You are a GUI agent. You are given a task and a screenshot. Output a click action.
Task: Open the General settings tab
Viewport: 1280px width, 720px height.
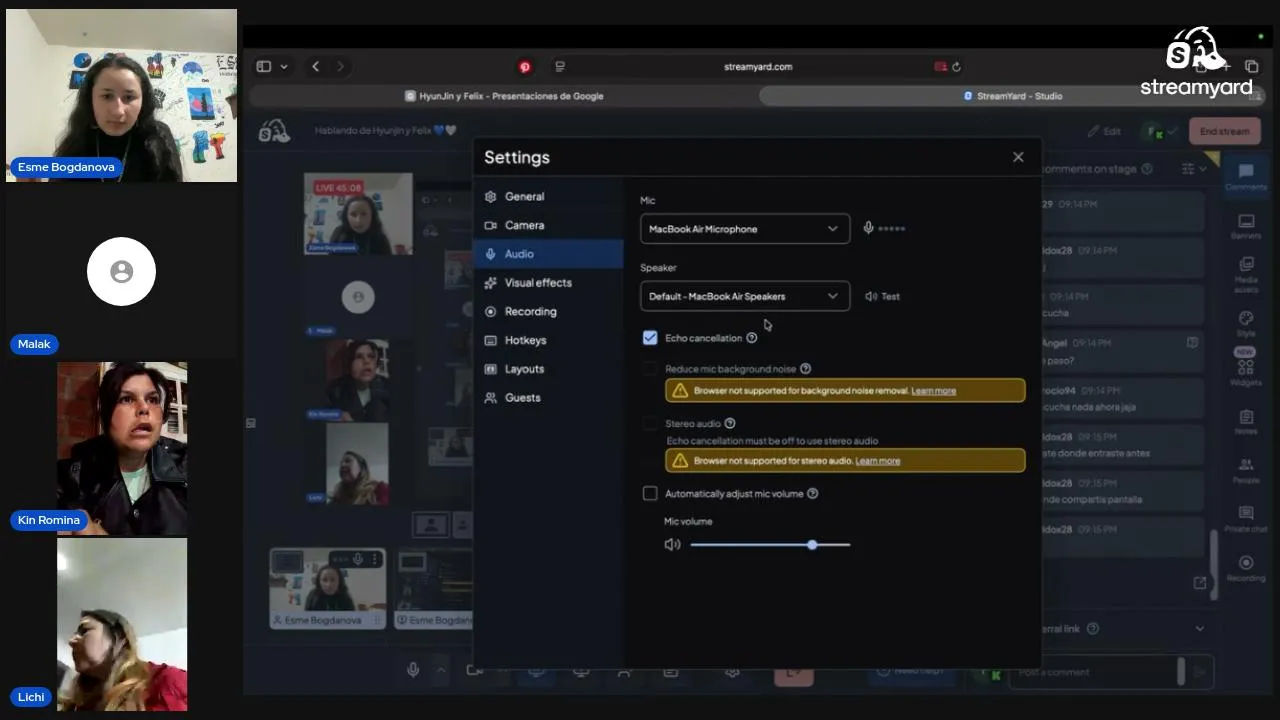point(549,197)
